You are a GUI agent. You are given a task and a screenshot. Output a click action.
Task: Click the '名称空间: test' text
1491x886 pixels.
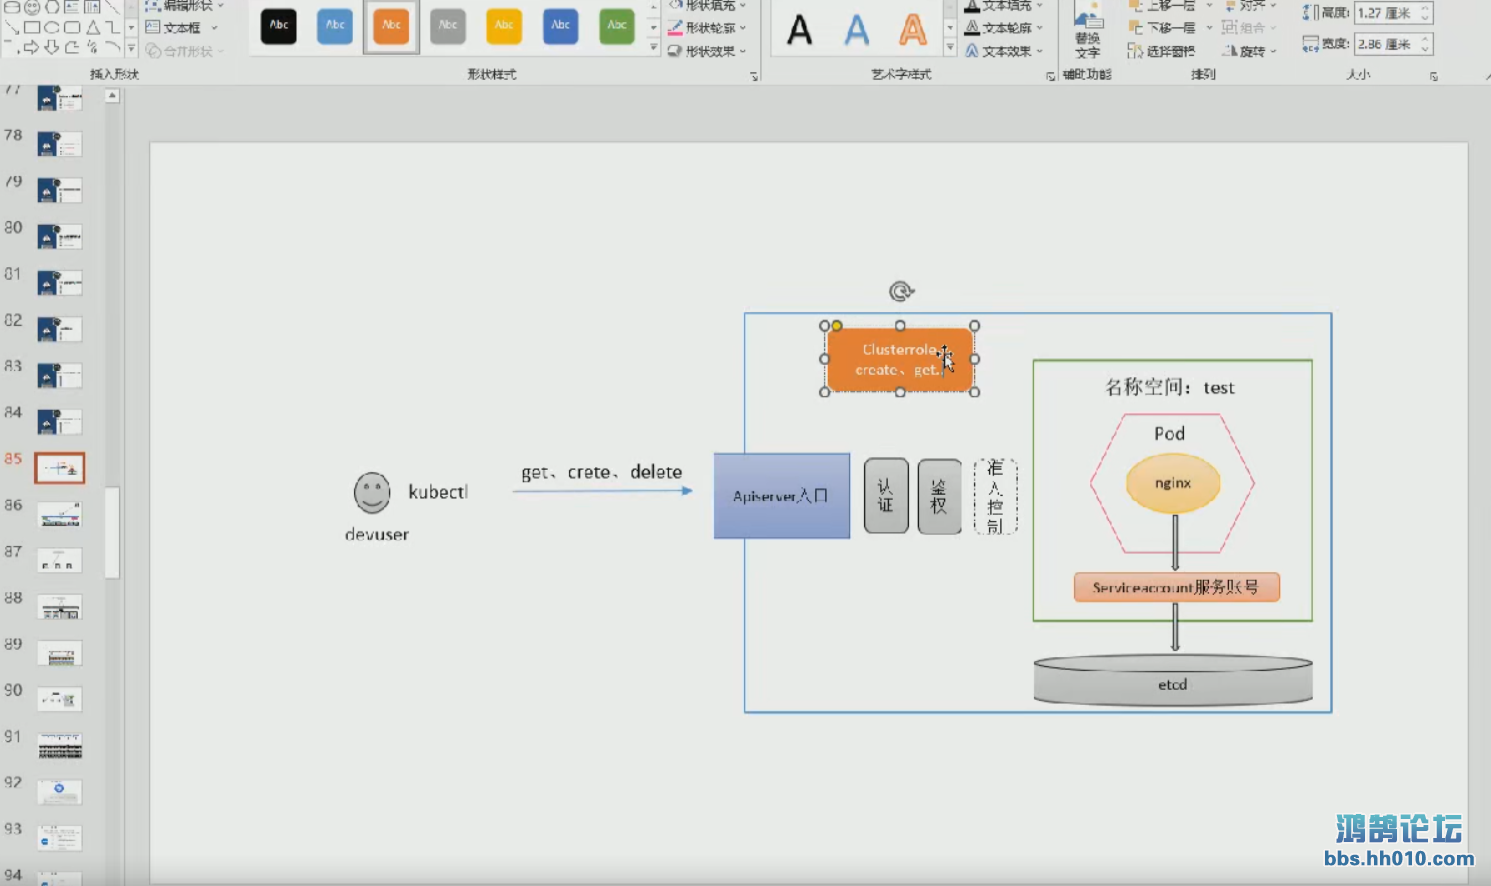[1169, 387]
